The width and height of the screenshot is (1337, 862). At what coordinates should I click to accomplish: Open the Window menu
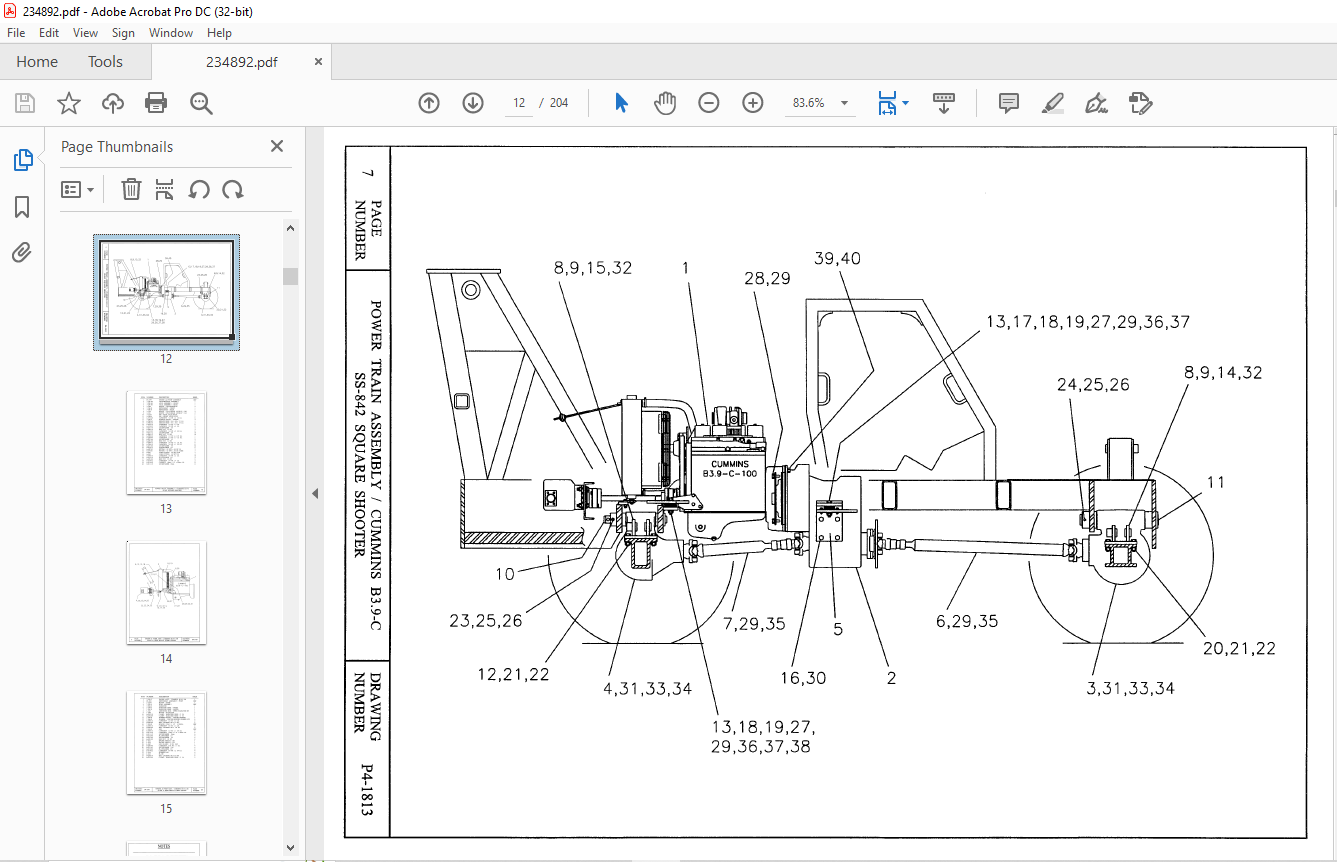click(x=171, y=33)
